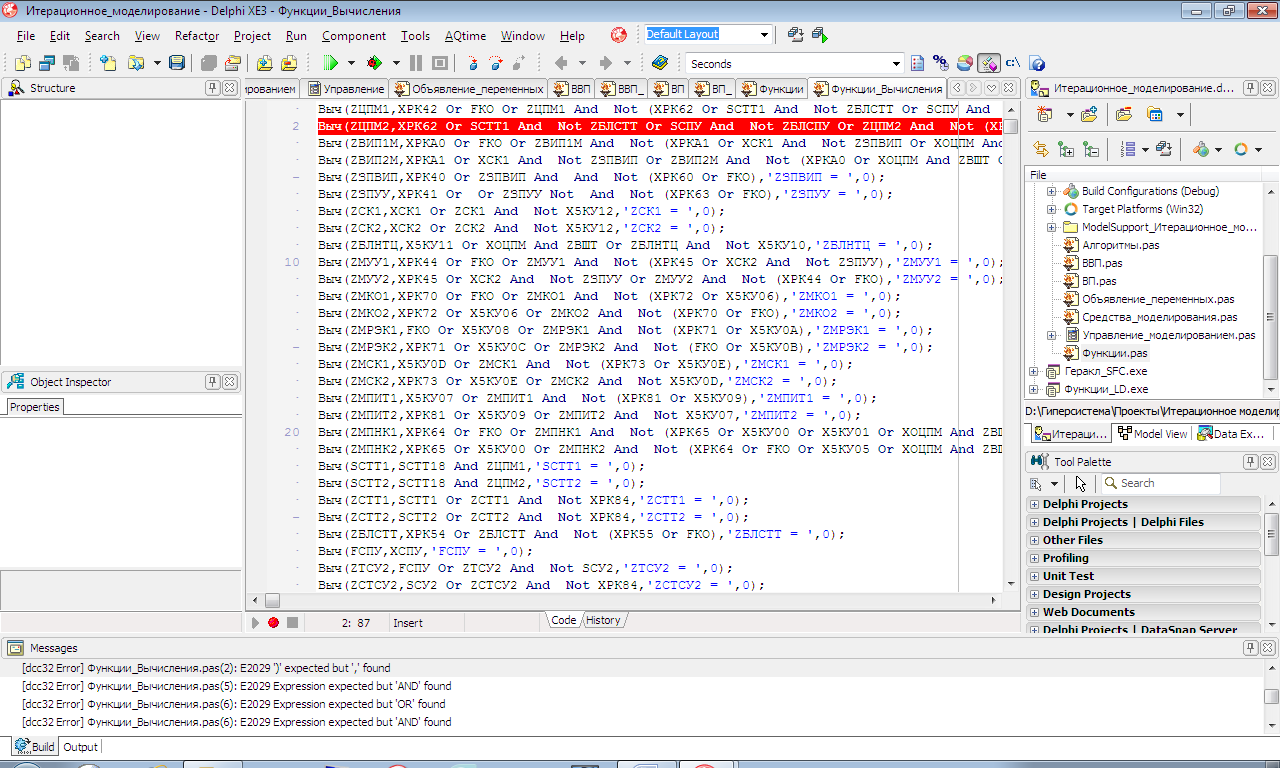This screenshot has height=768, width=1280.
Task: Click the green Run button in toolbar
Action: point(331,63)
